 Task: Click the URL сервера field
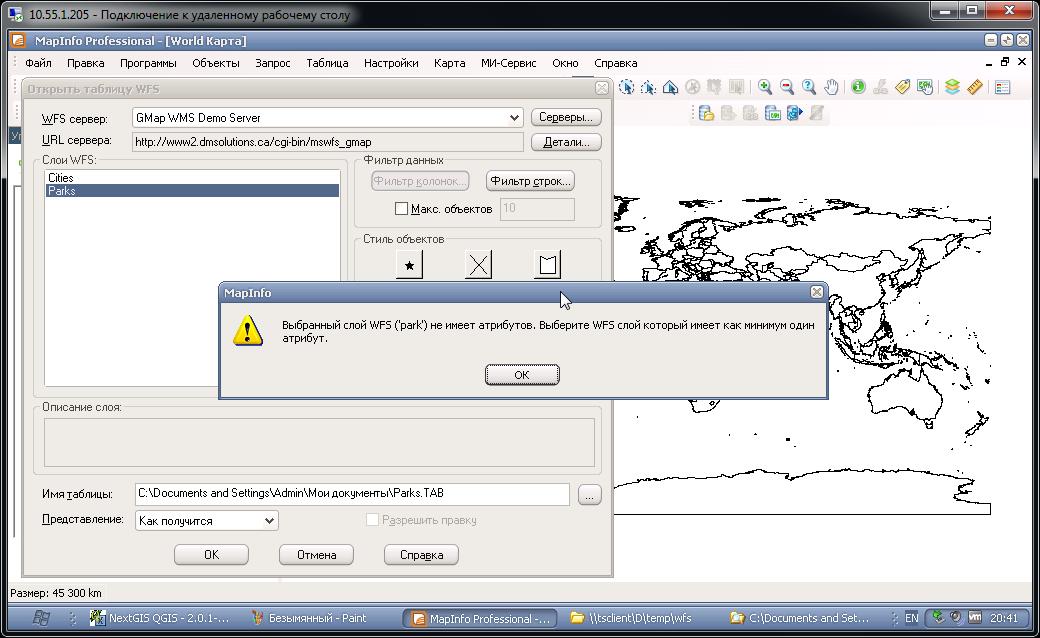pos(328,142)
